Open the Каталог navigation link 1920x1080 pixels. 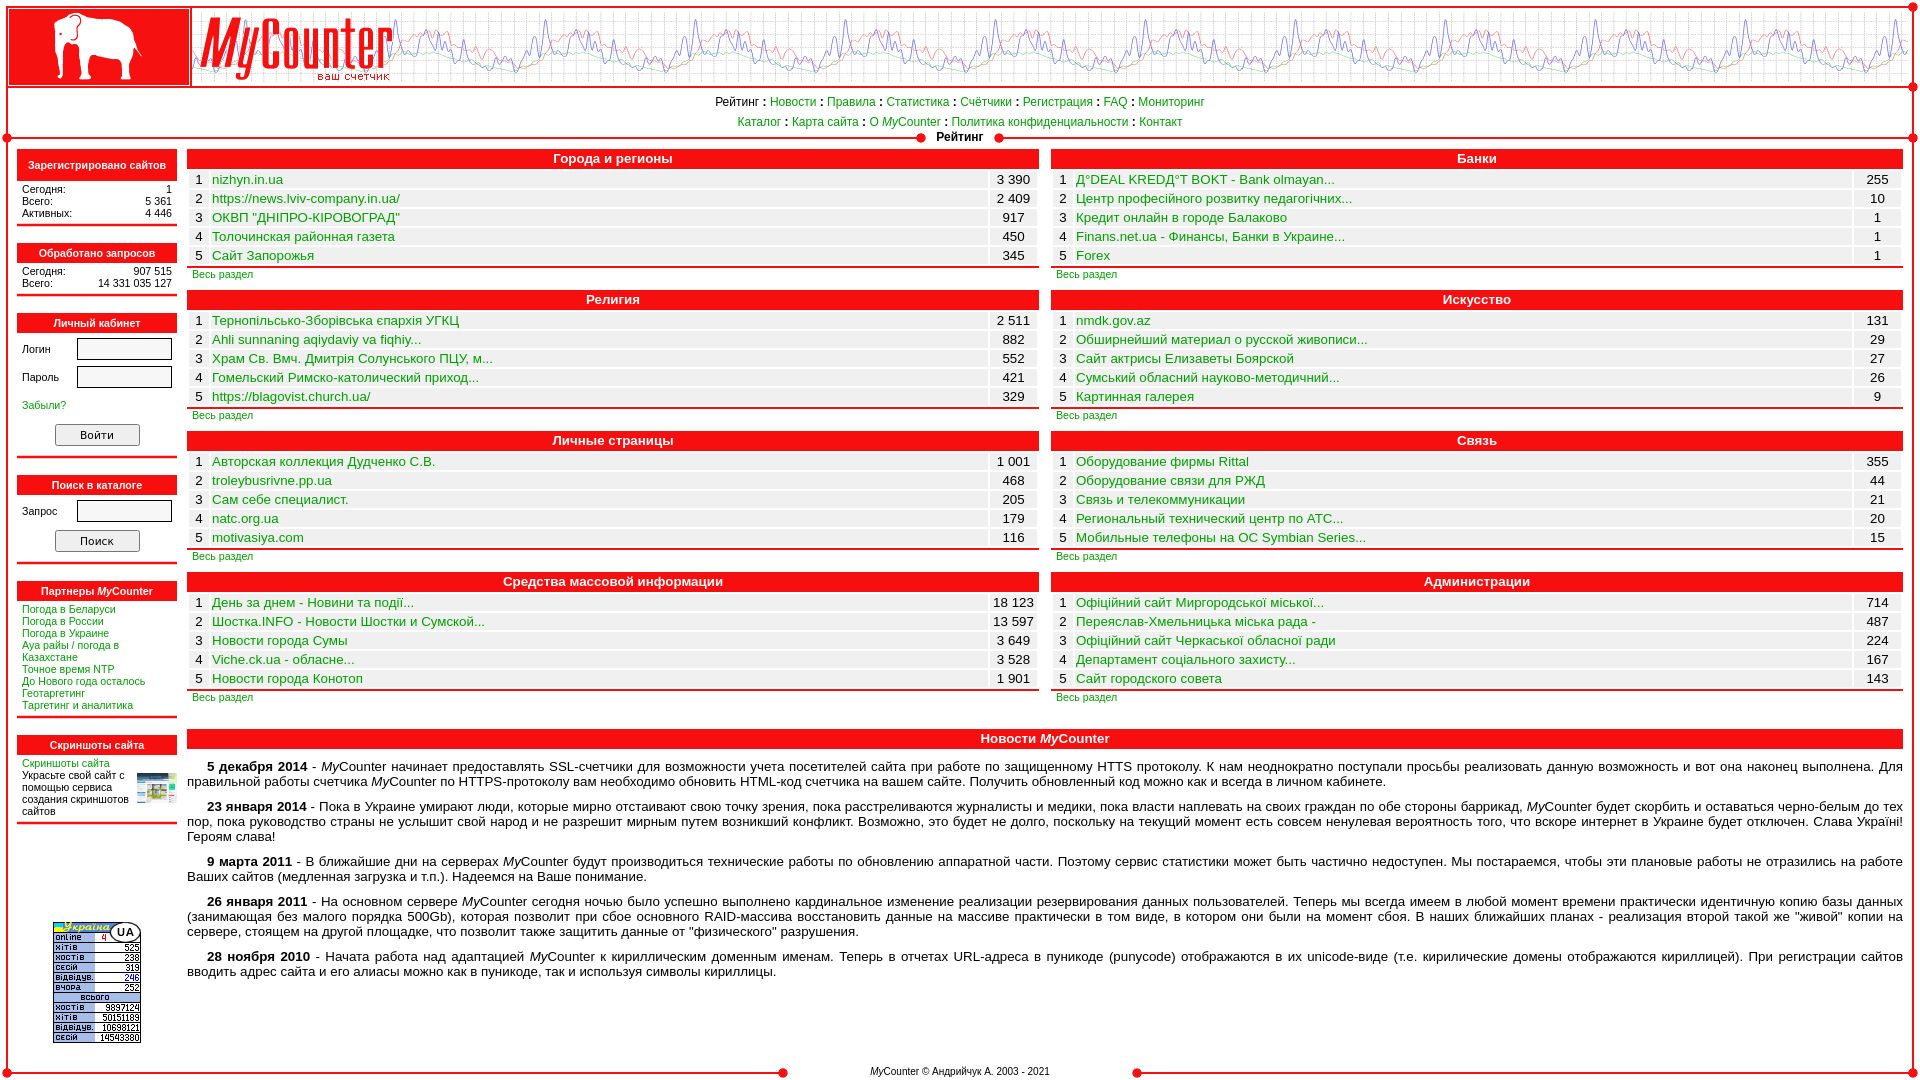point(759,122)
